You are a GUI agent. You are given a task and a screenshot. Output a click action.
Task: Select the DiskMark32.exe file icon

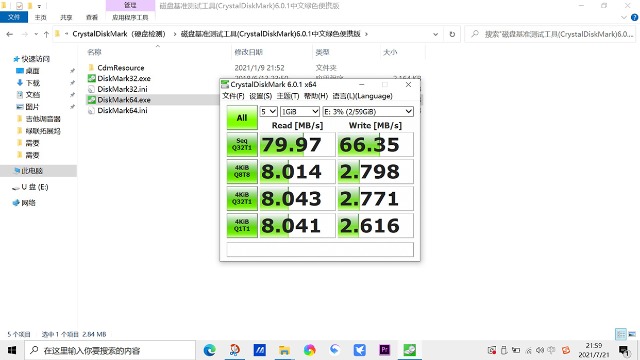point(91,78)
